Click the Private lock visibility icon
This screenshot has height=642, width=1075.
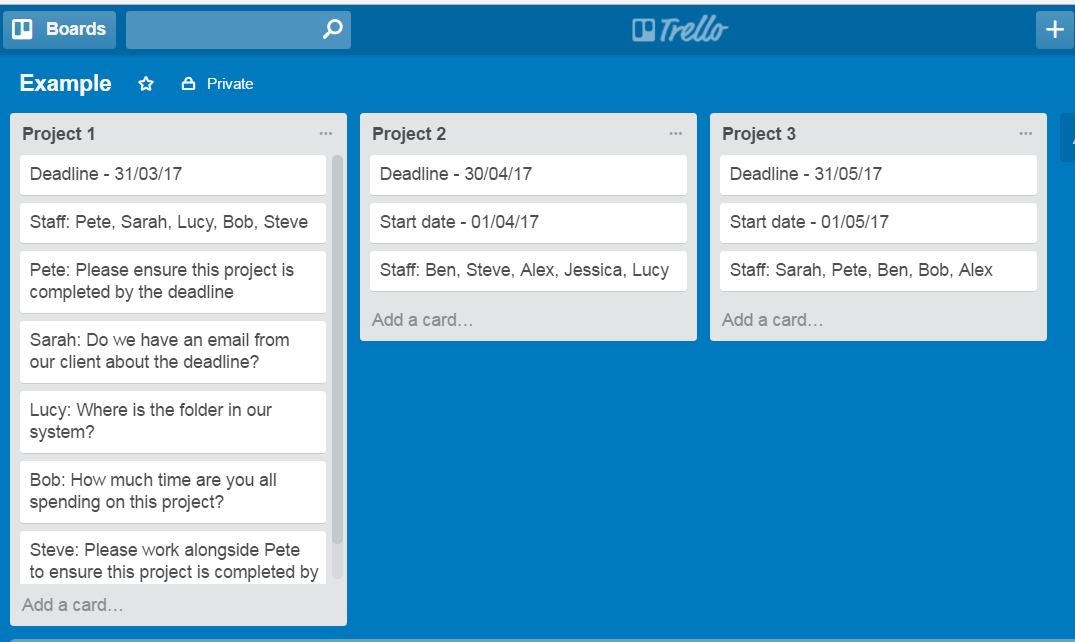pyautogui.click(x=188, y=84)
